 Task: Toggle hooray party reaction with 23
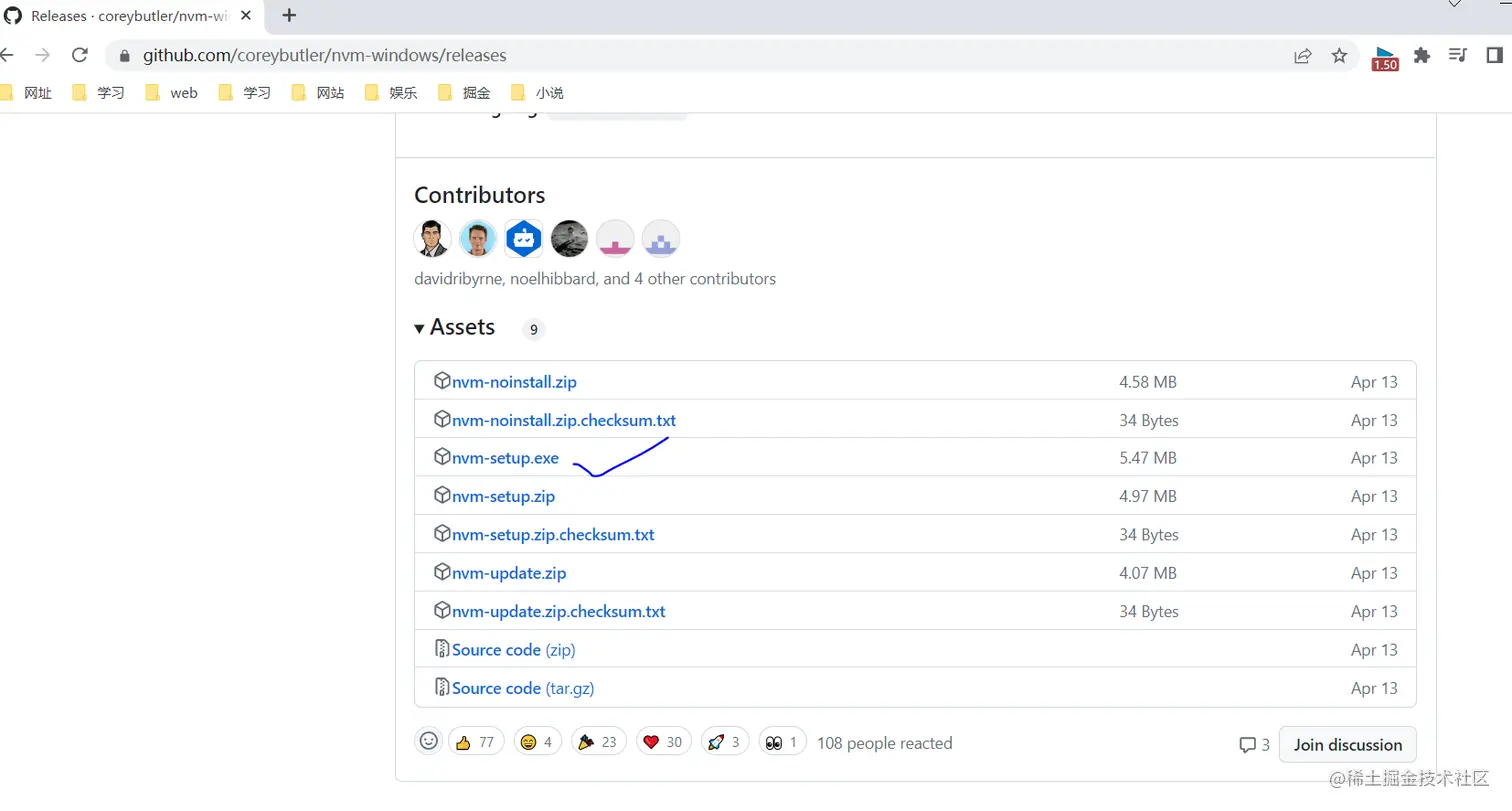(599, 742)
